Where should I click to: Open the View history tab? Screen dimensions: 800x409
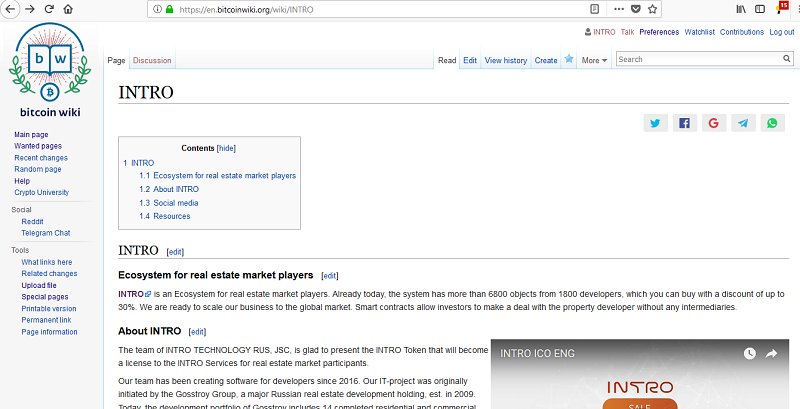(x=506, y=60)
